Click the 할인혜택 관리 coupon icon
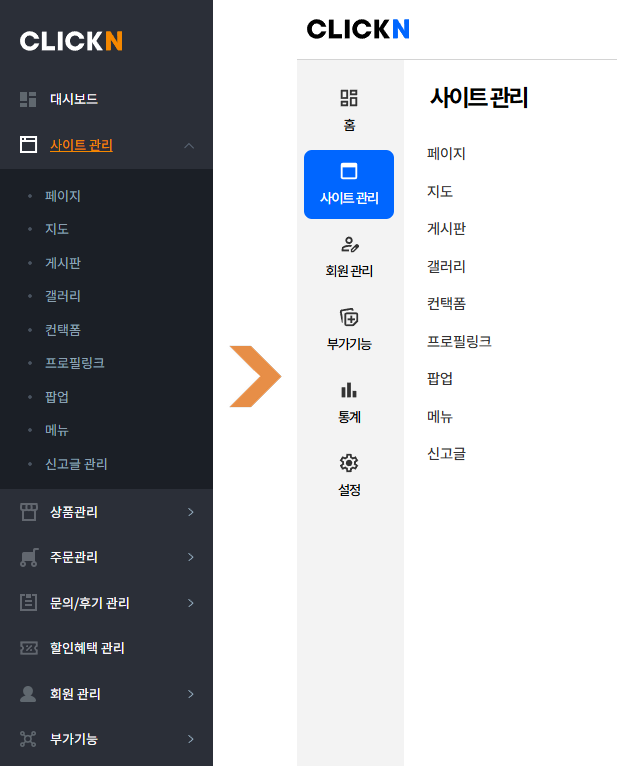This screenshot has height=766, width=618. [28, 648]
